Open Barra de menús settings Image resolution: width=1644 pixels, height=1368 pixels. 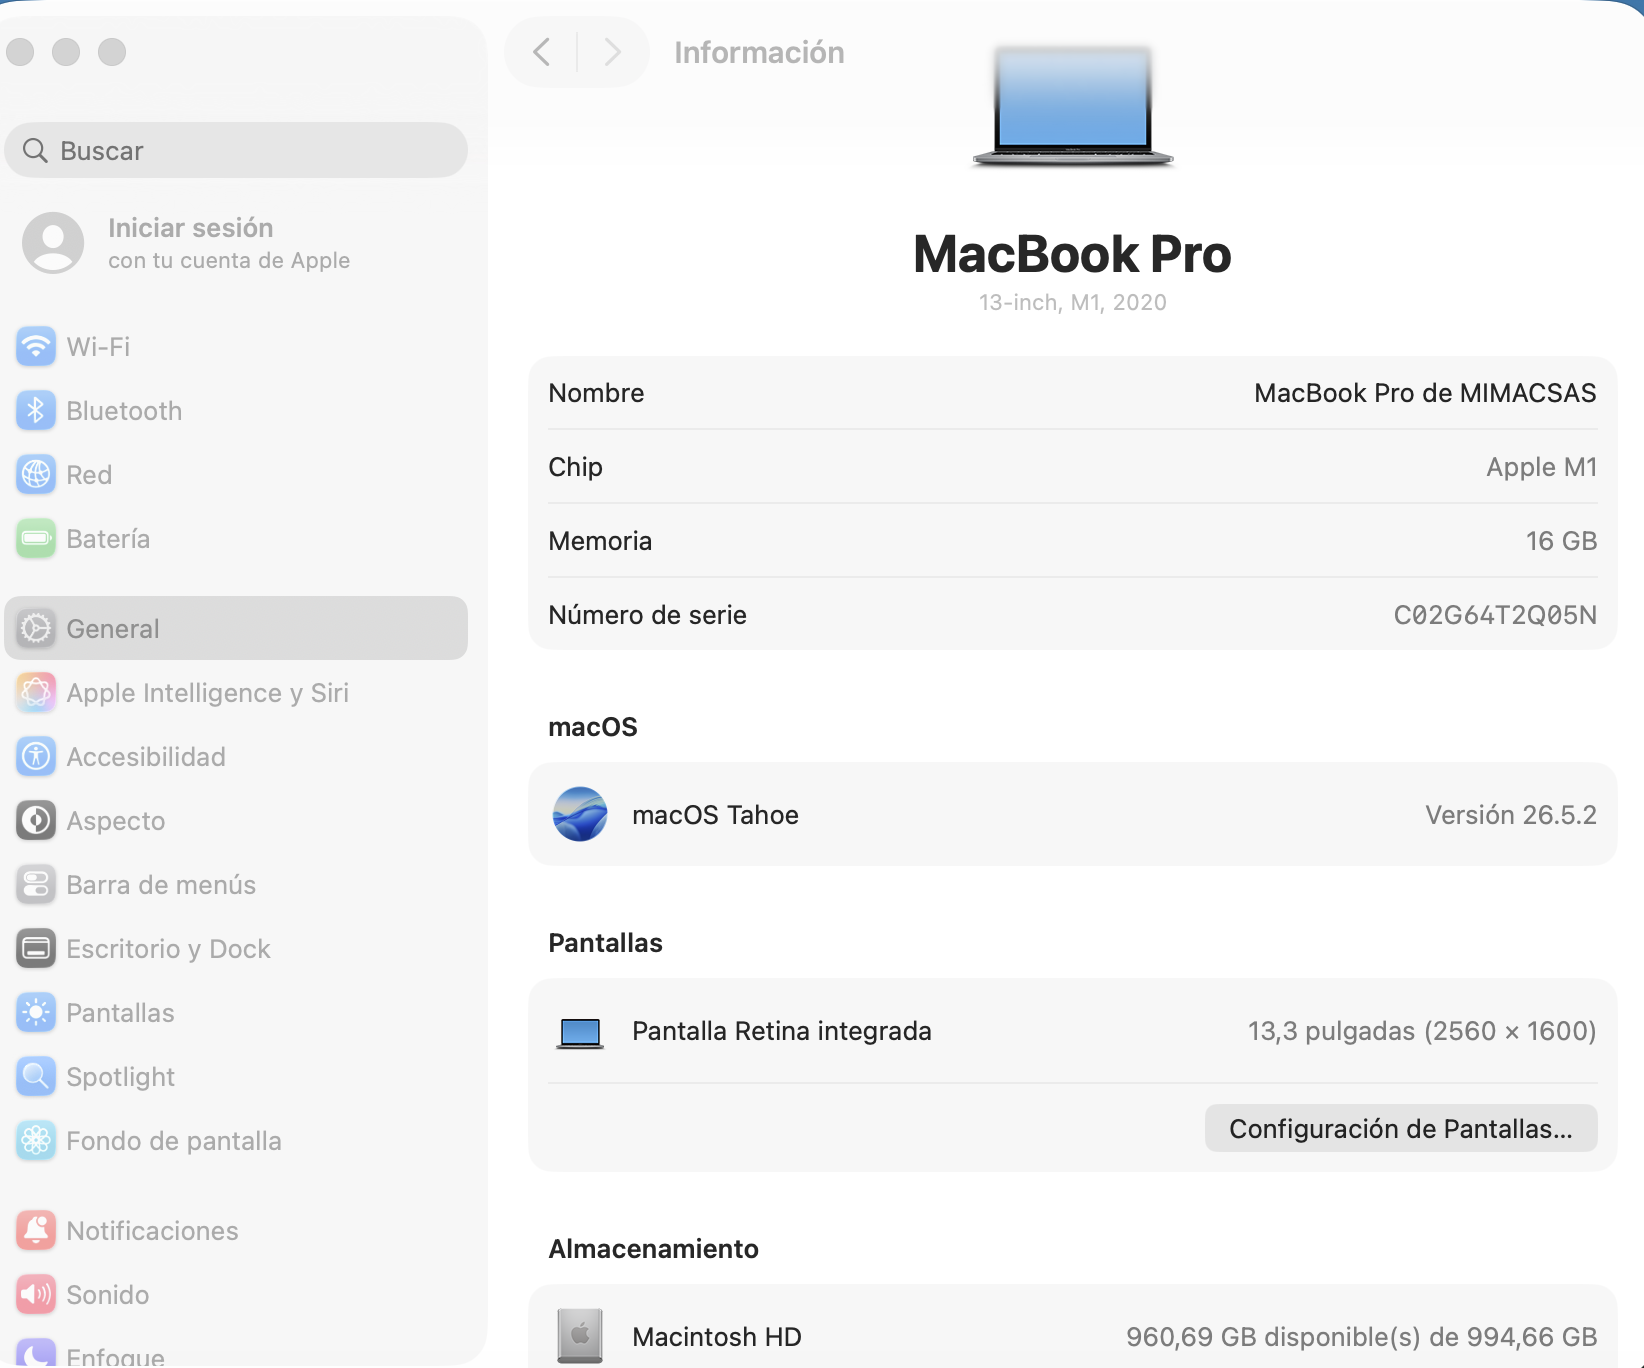point(236,885)
